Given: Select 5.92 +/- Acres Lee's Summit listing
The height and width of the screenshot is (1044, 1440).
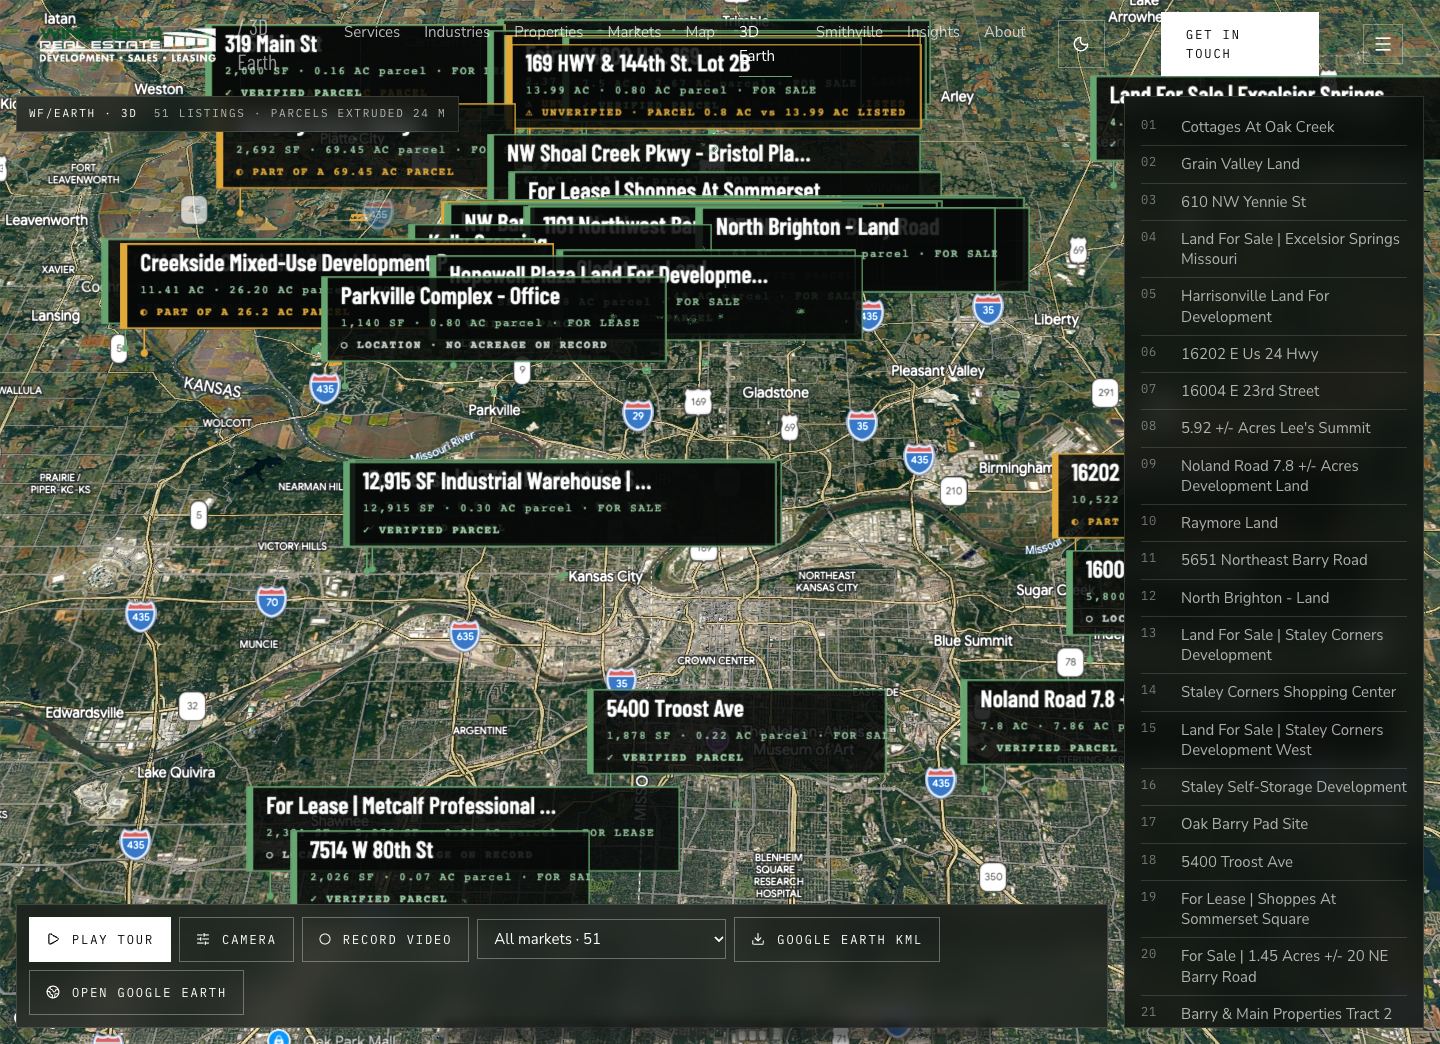Looking at the screenshot, I should click(1274, 428).
